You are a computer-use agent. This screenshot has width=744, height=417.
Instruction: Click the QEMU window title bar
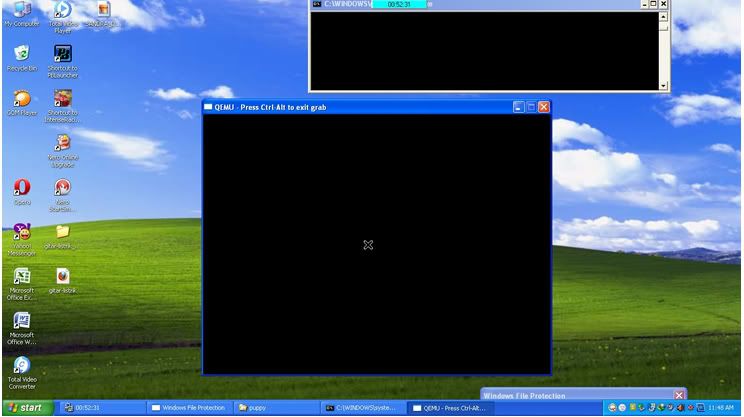tap(377, 107)
